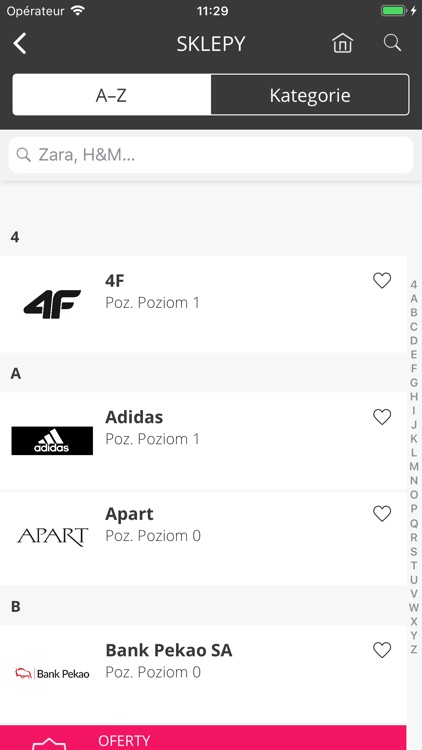Open the pink OFERTY banner

[x=203, y=738]
